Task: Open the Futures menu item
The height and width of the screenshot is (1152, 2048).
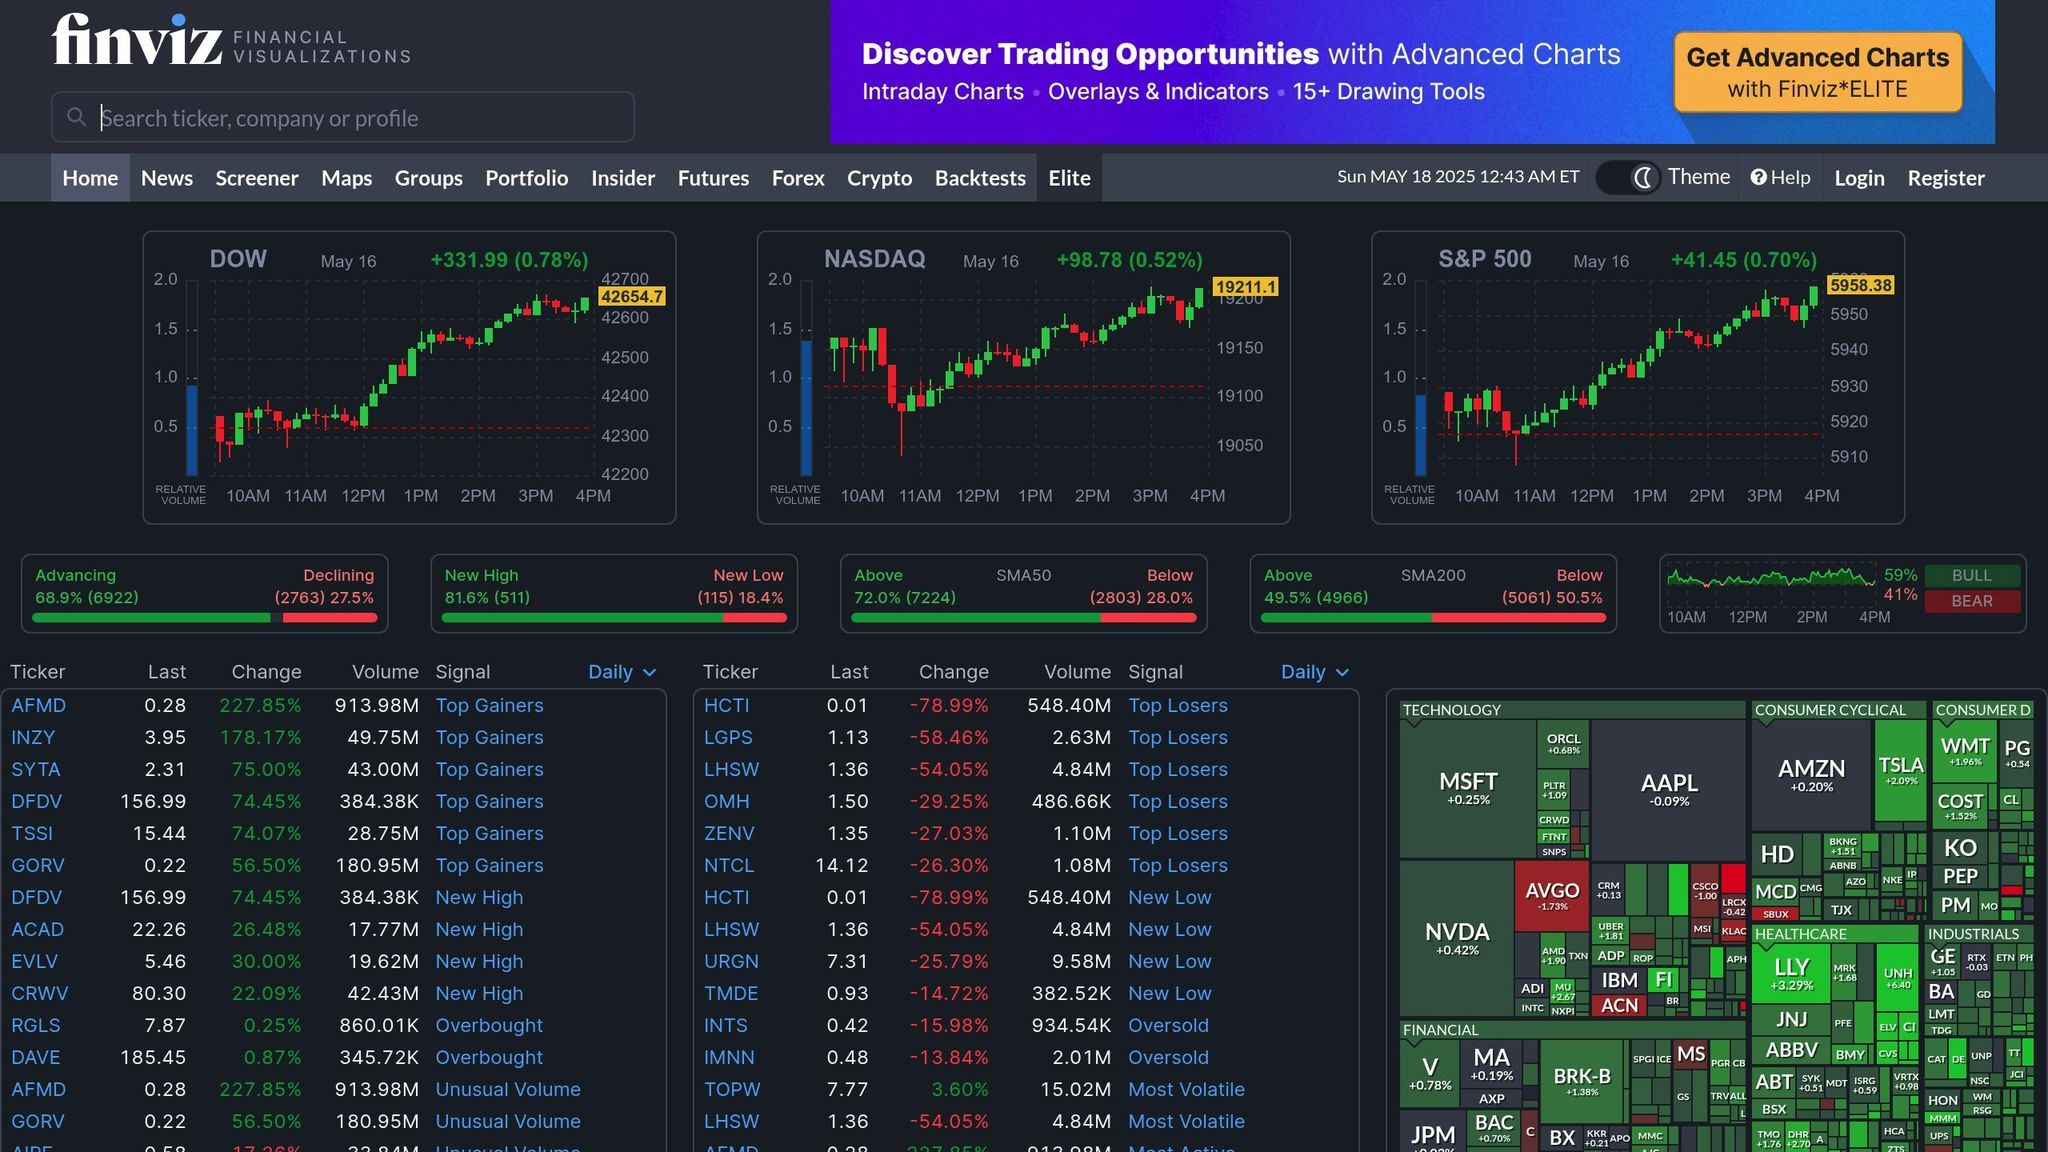Action: (x=713, y=178)
